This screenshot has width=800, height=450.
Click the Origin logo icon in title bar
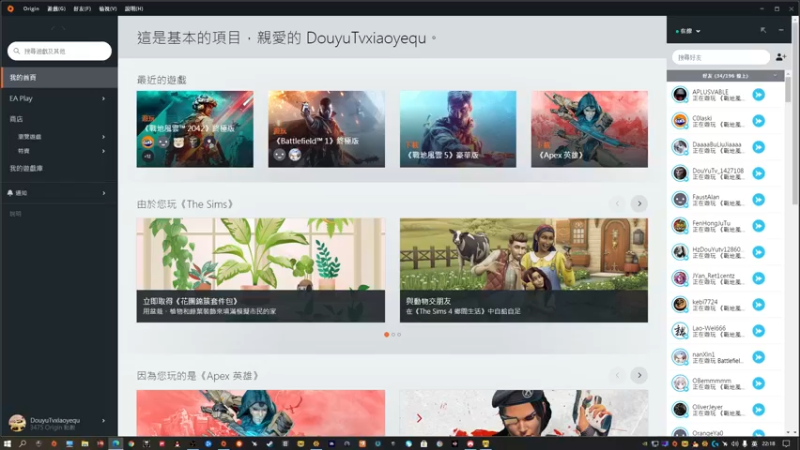click(x=10, y=9)
